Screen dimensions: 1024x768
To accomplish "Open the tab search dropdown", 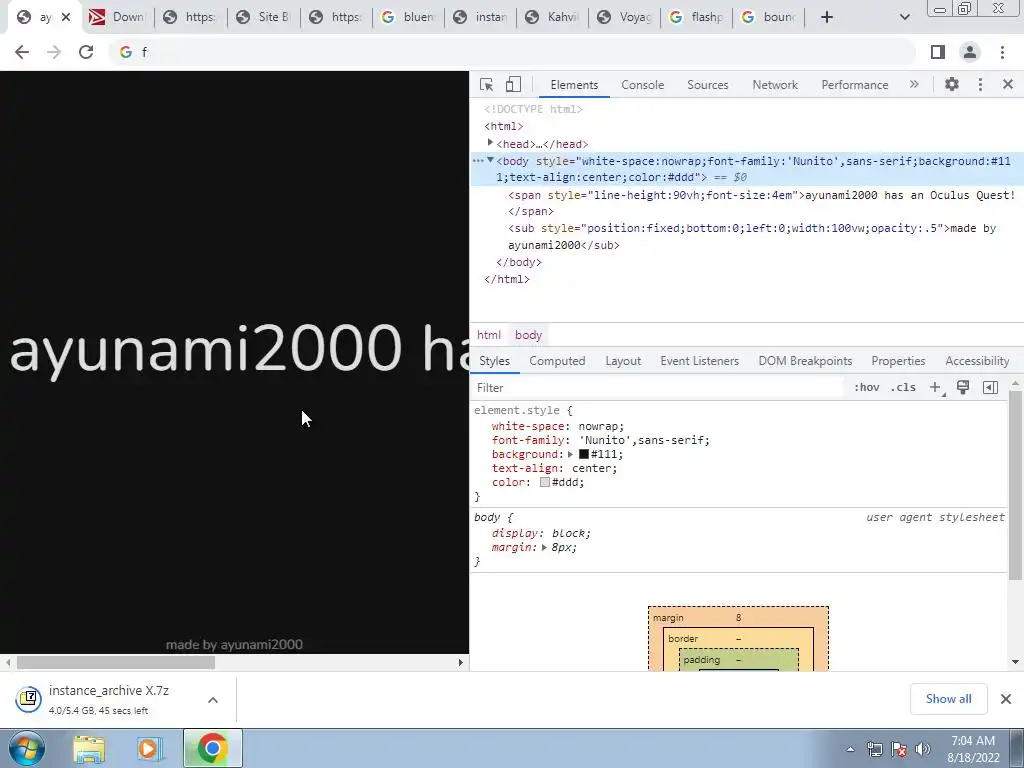I will (904, 17).
